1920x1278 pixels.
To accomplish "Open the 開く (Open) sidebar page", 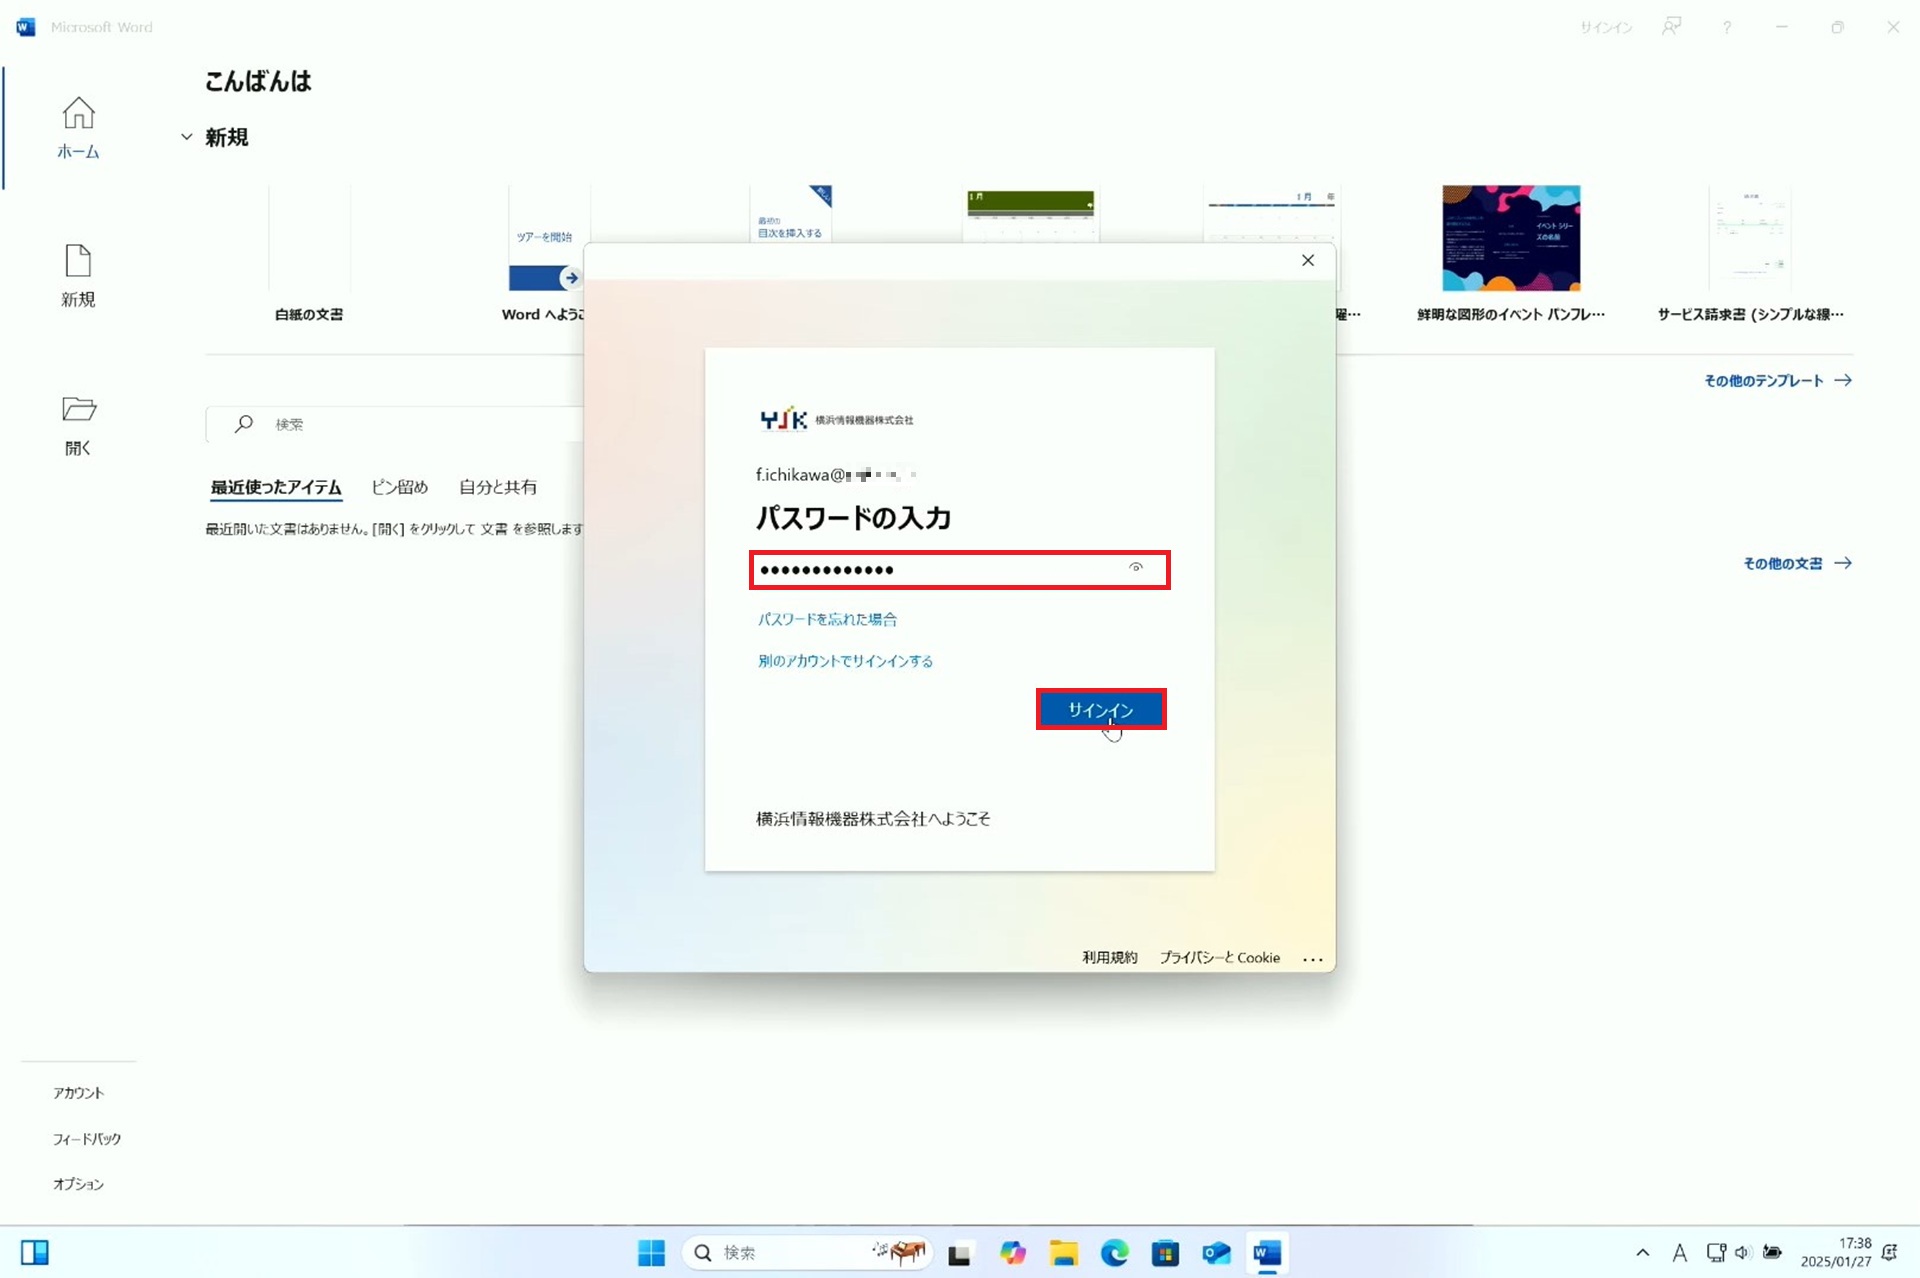I will 78,425.
